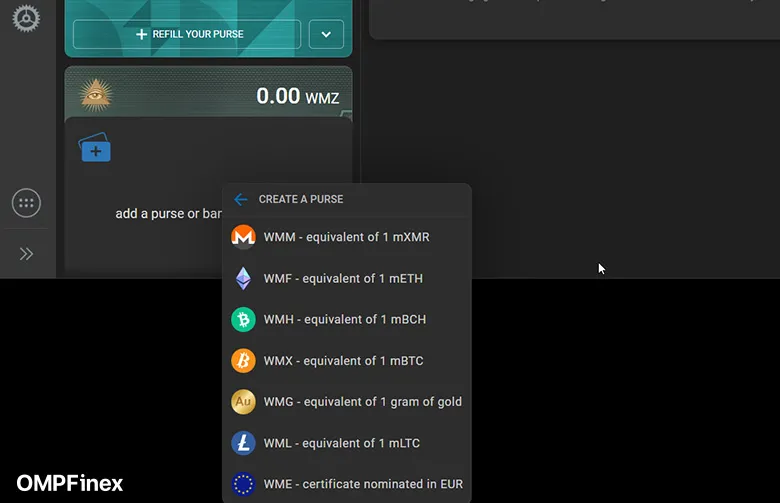Click the Bitcoin Cash WMH icon

click(x=243, y=319)
